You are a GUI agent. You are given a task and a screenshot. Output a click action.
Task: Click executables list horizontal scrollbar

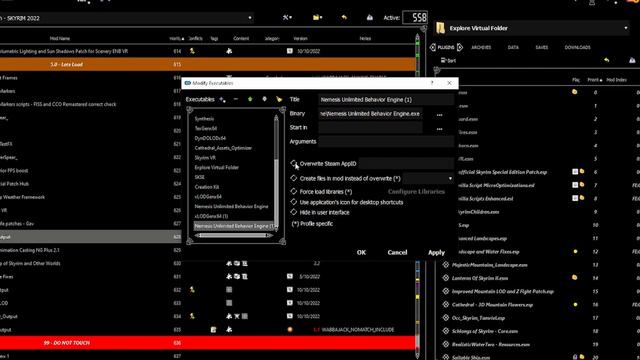[235, 236]
